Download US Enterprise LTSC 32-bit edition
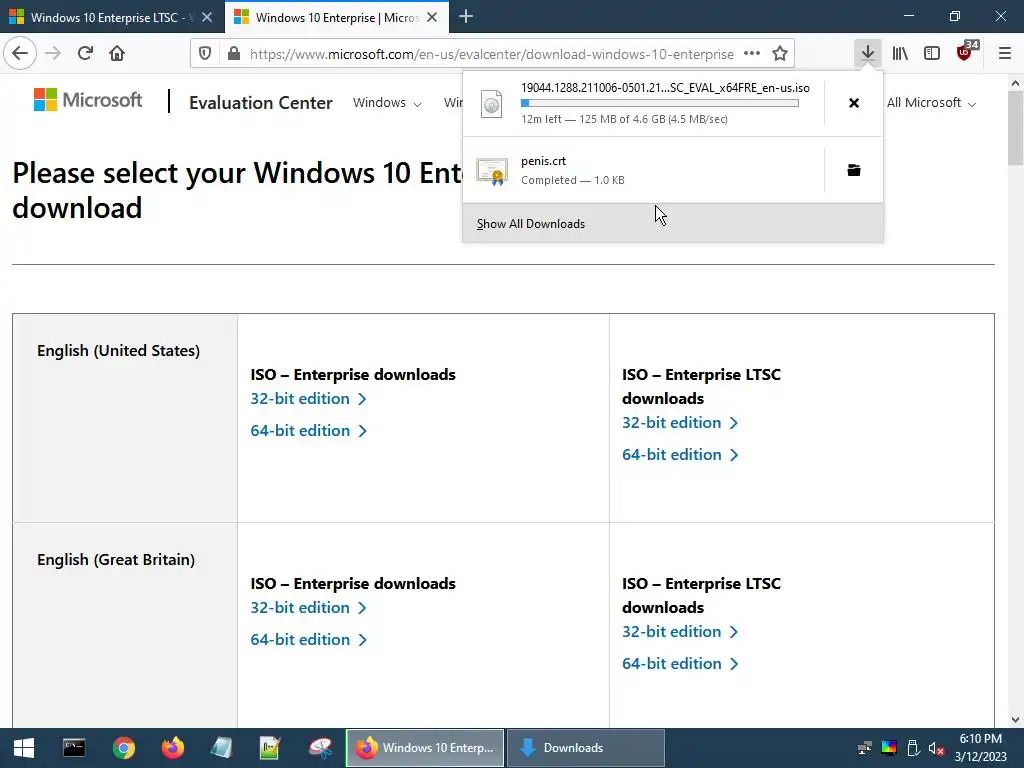 680,423
